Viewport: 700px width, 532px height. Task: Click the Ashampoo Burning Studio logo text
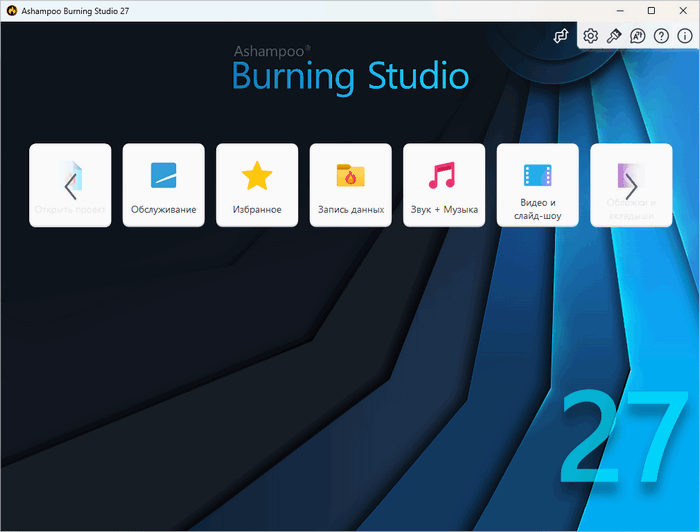click(x=349, y=68)
